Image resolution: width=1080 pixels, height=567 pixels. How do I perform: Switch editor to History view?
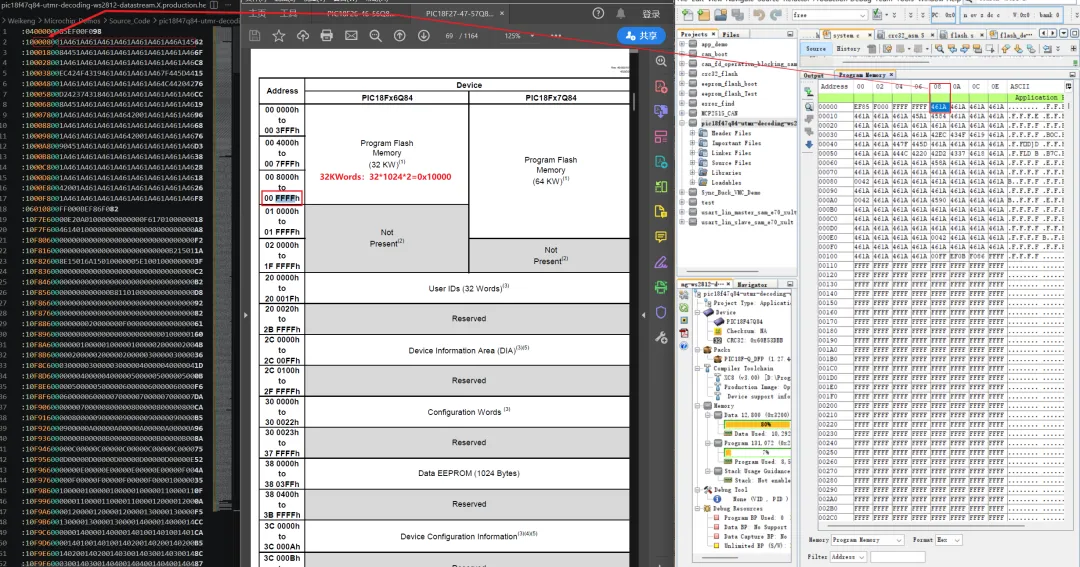pyautogui.click(x=848, y=49)
